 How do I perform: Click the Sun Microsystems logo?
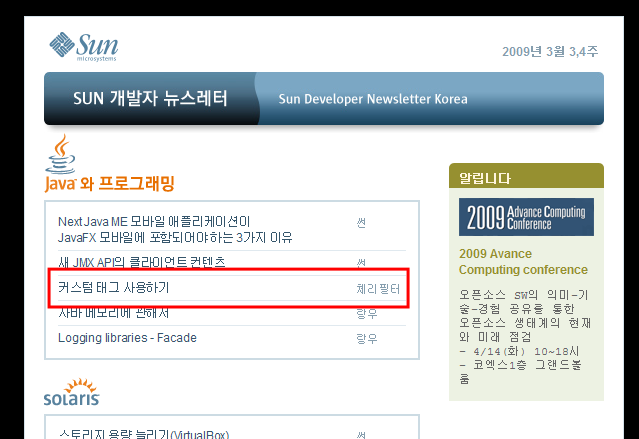(84, 46)
